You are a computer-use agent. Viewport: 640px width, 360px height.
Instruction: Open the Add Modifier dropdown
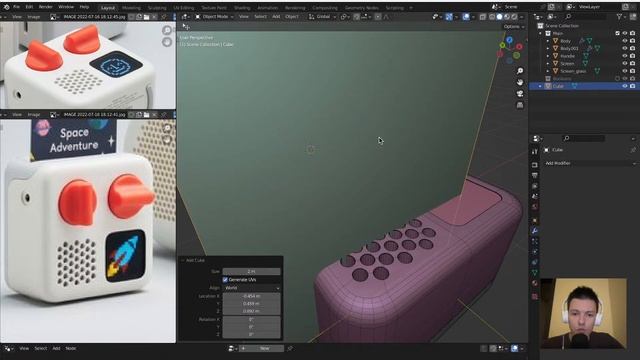click(x=590, y=163)
